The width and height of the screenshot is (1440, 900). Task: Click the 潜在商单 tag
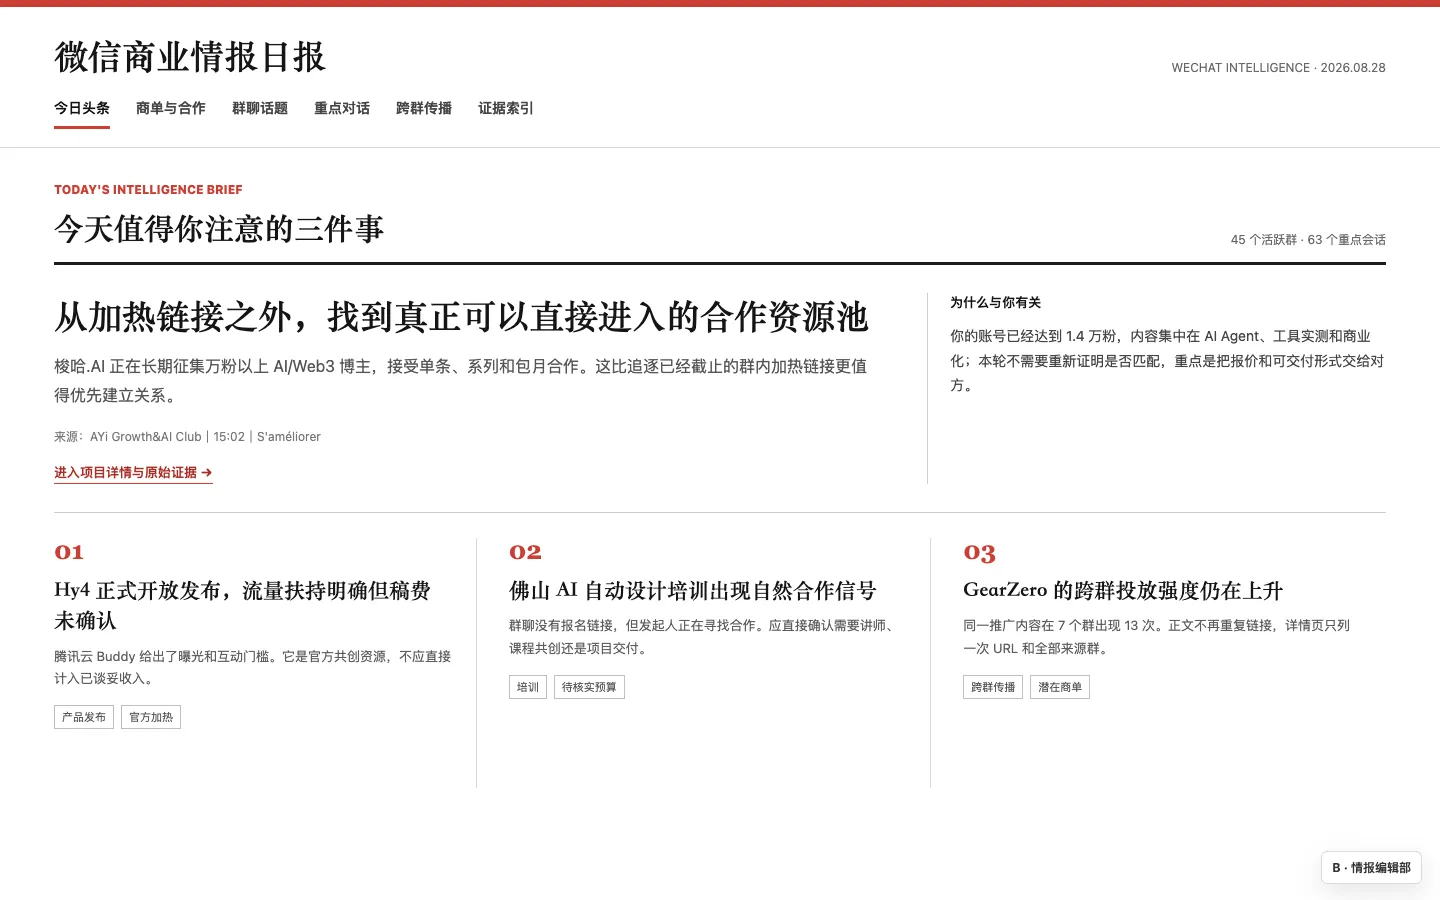click(x=1060, y=687)
